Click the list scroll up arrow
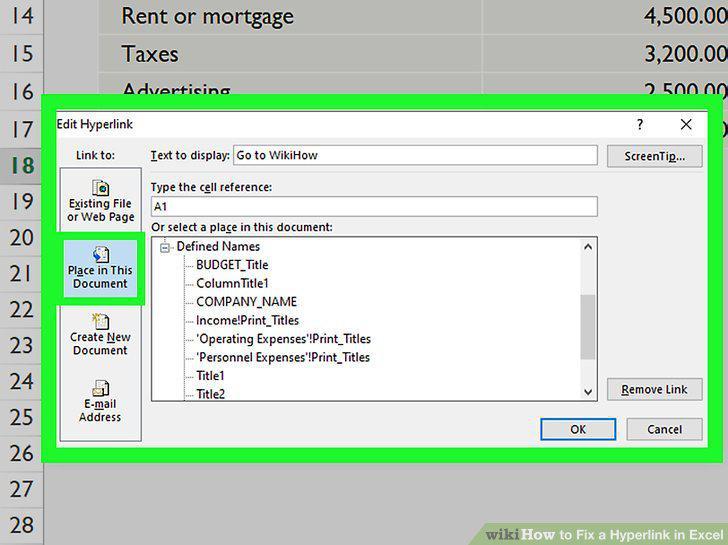This screenshot has width=728, height=545. click(588, 247)
